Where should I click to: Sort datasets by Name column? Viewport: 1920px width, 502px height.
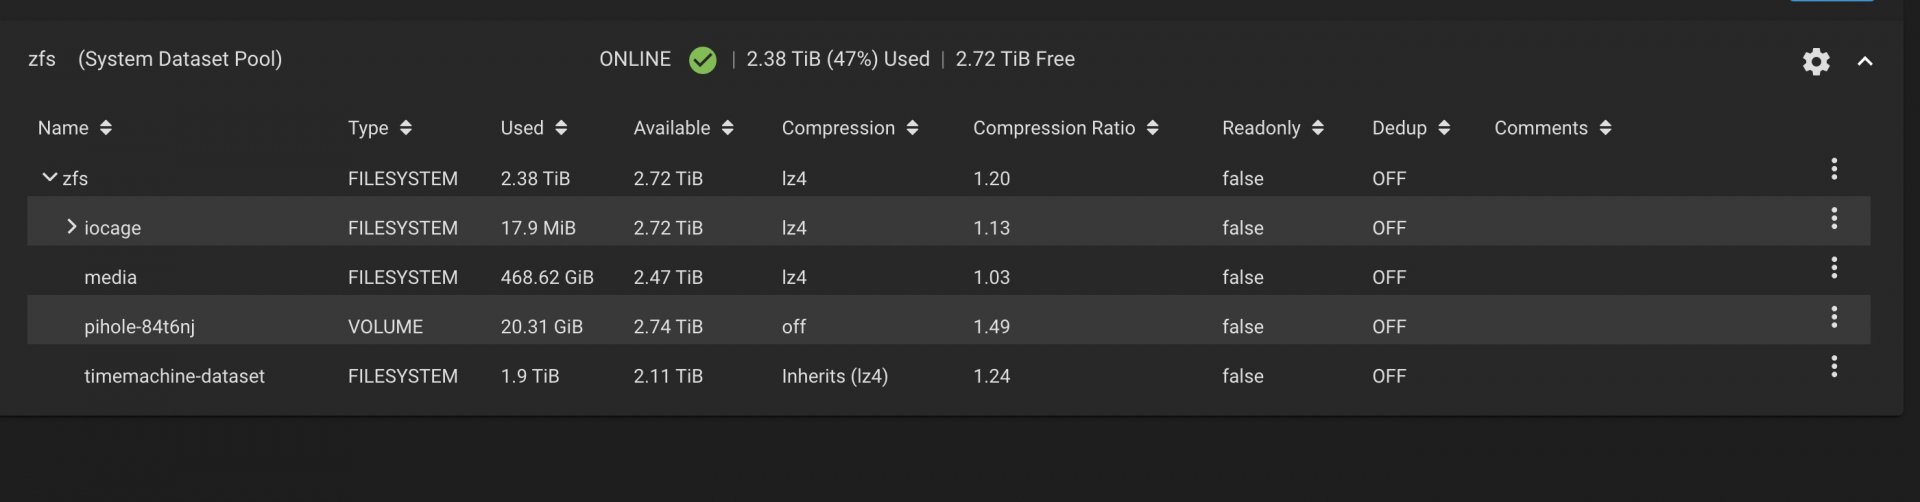[x=75, y=128]
